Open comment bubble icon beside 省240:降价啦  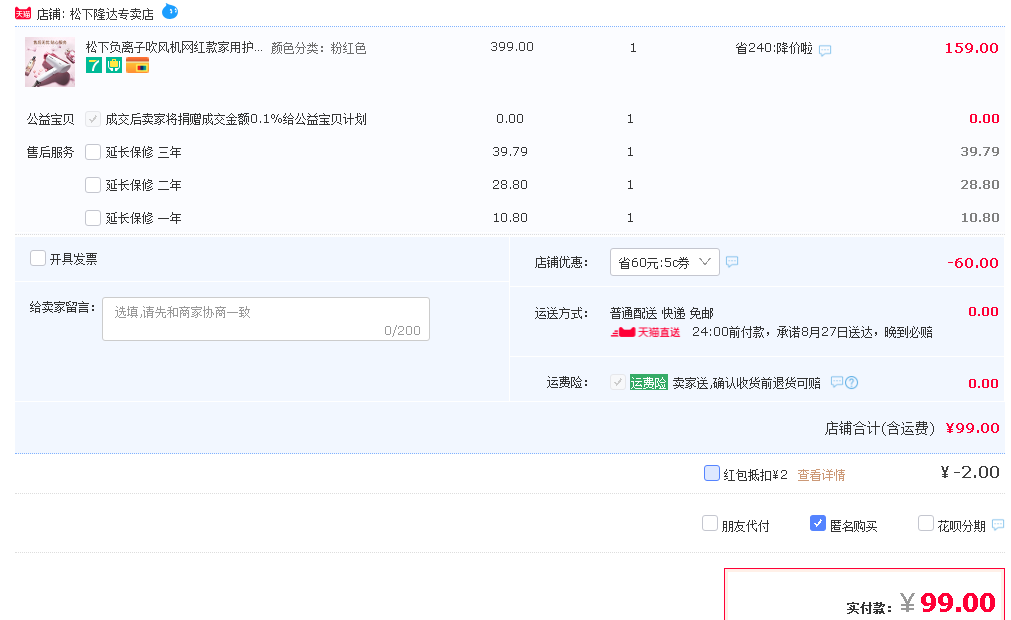click(825, 50)
